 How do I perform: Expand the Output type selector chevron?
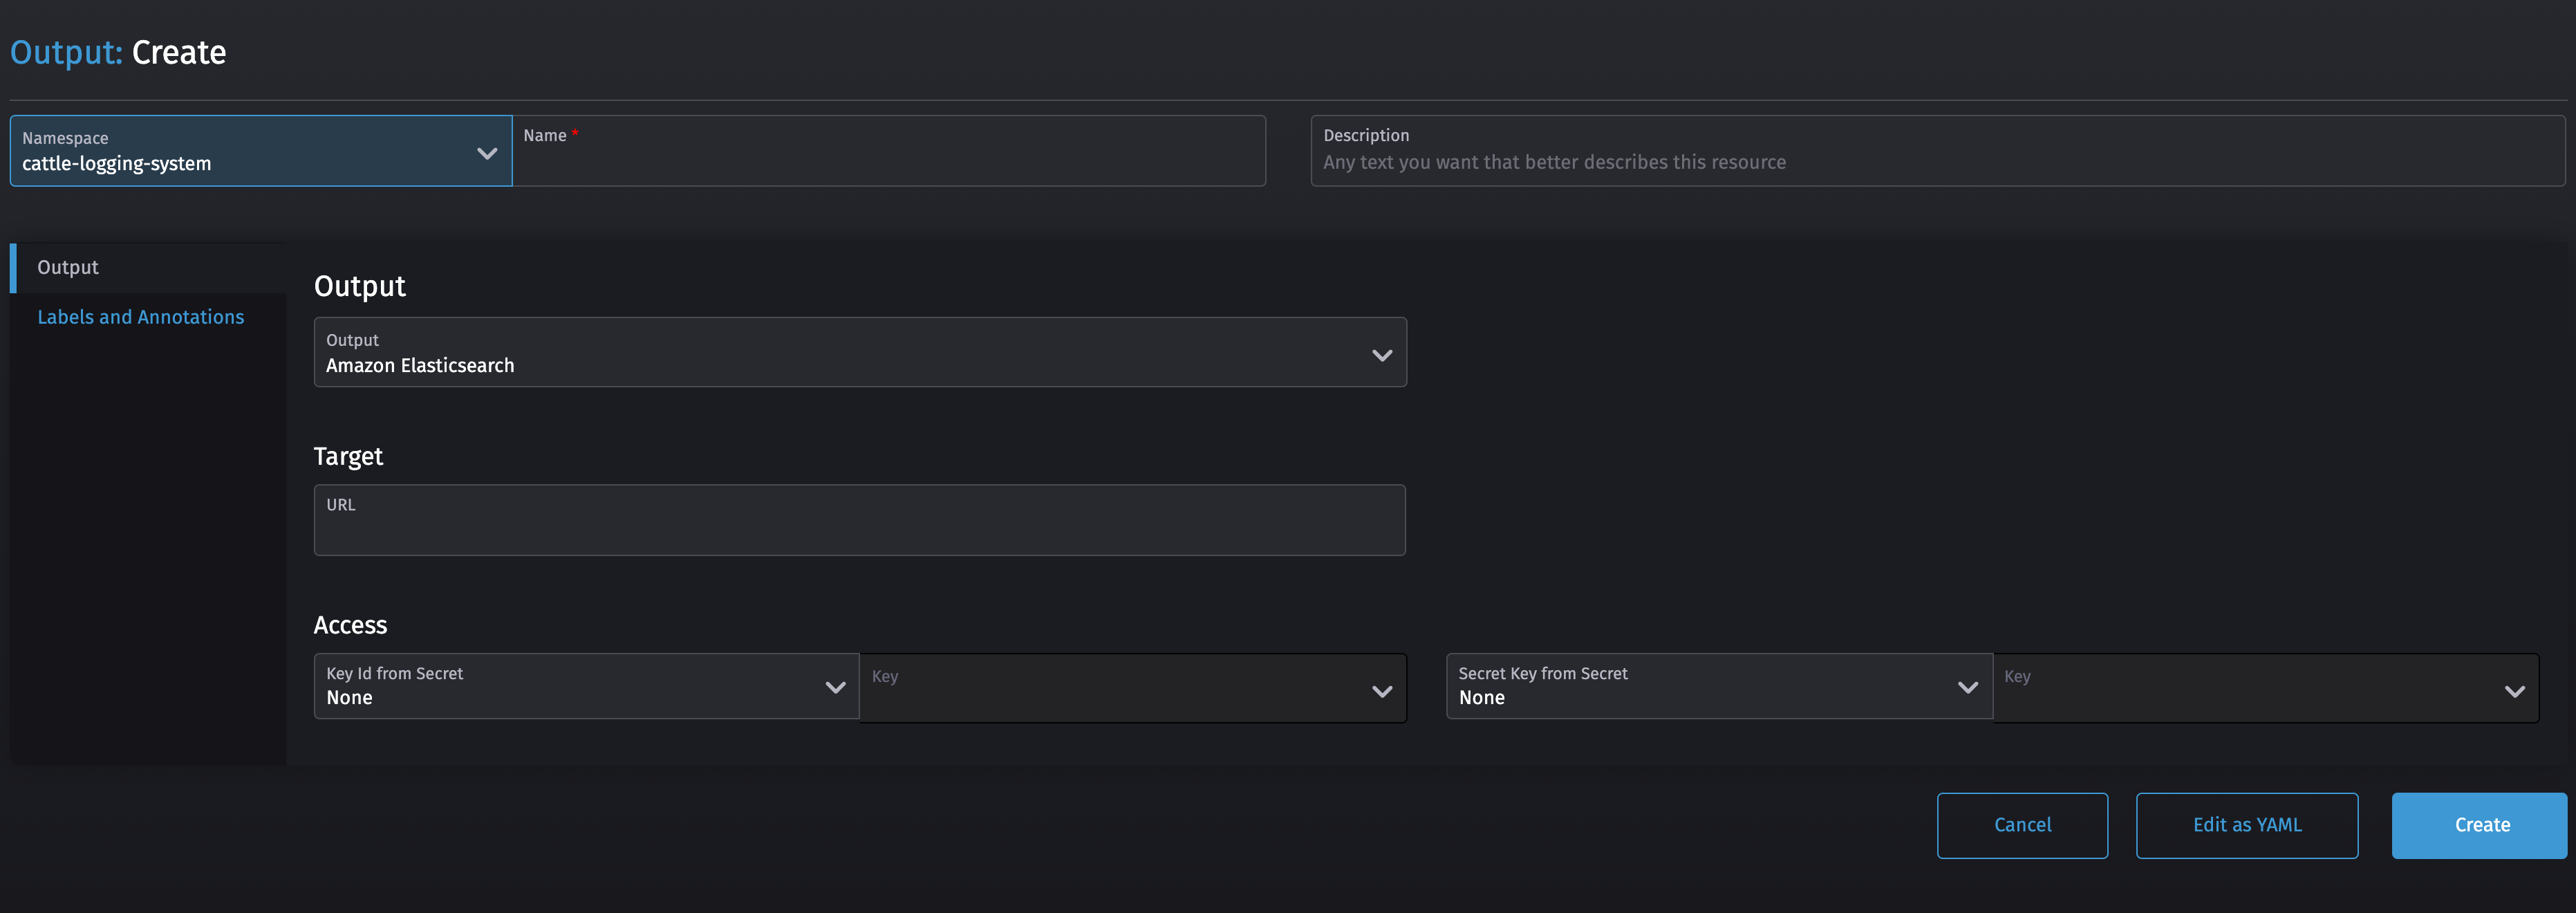(1383, 354)
